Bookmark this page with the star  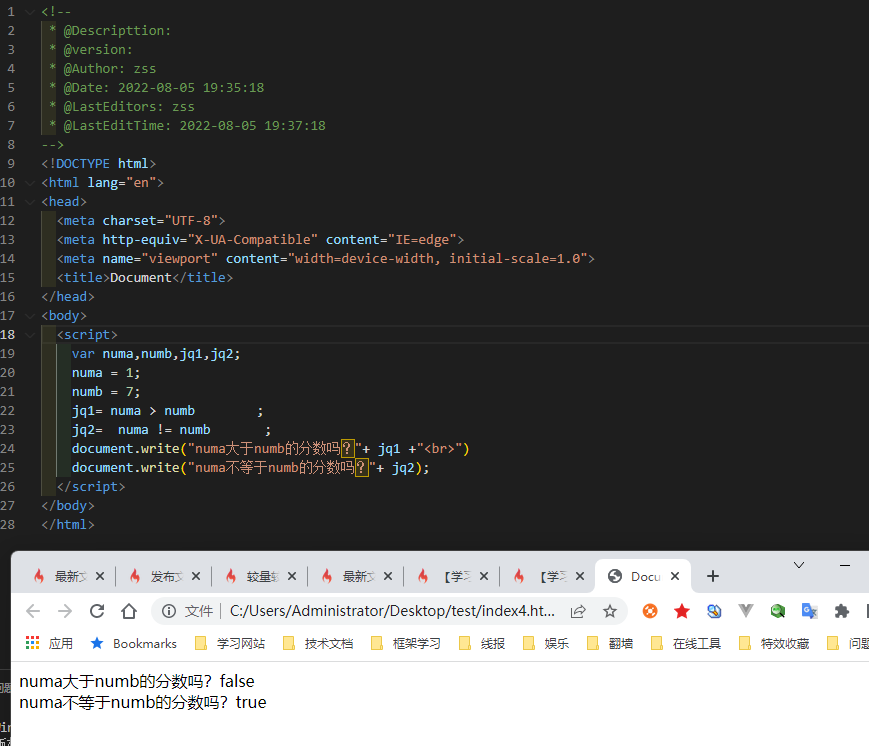(x=610, y=611)
